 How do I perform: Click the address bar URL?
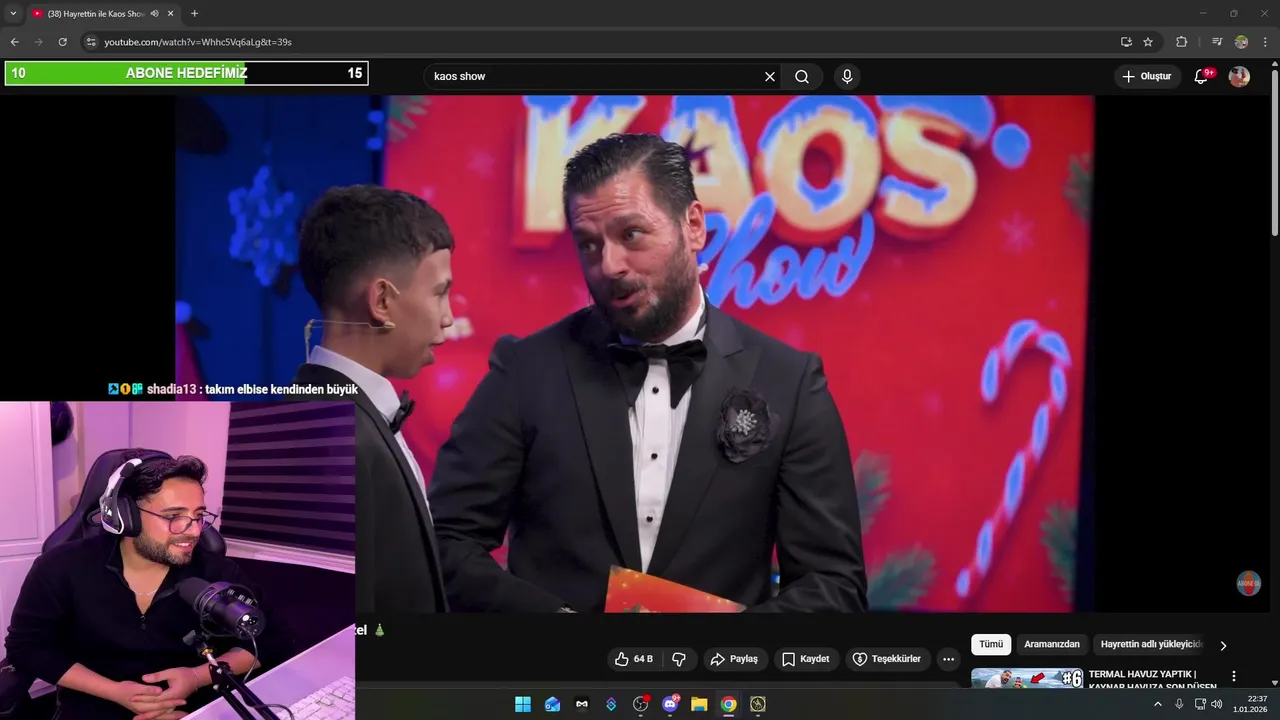pyautogui.click(x=198, y=42)
